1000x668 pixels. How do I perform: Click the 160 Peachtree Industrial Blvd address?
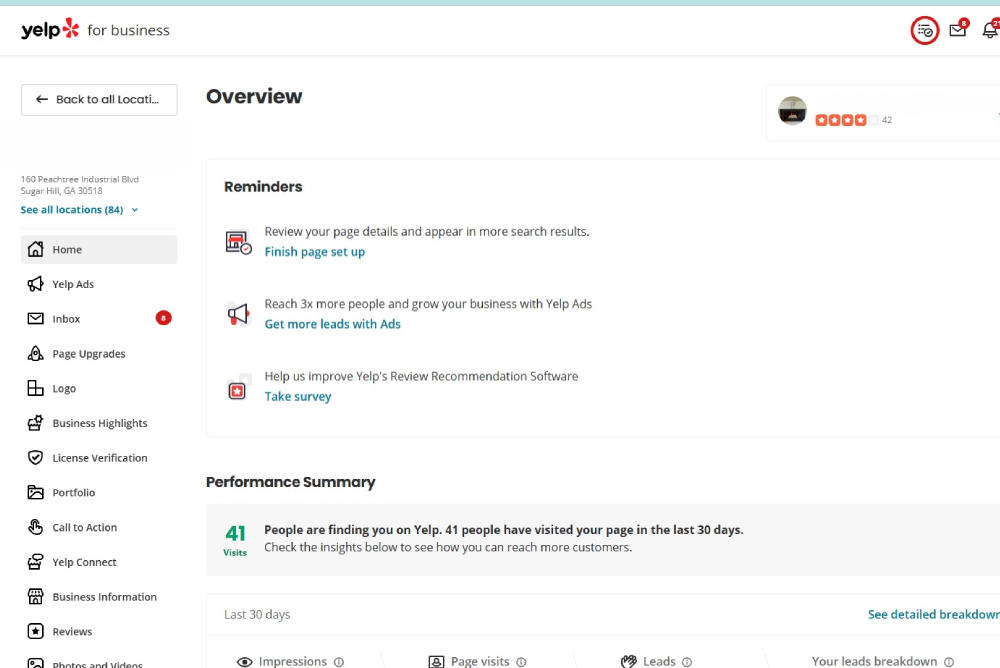[x=80, y=179]
